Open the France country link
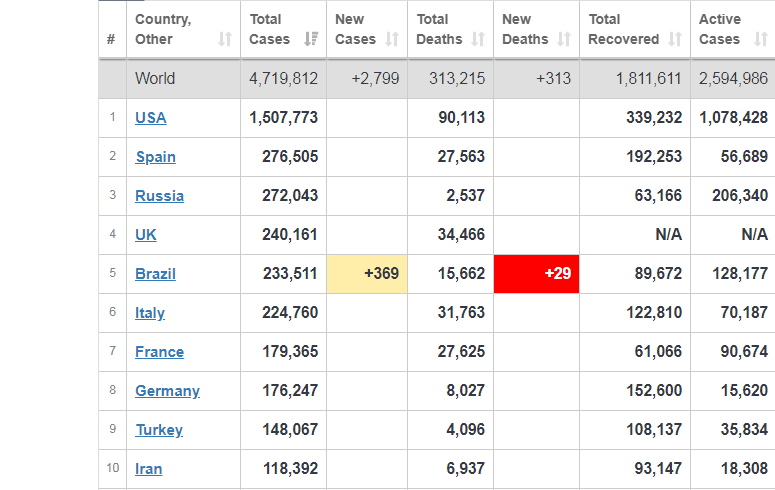This screenshot has width=775, height=490. (160, 352)
